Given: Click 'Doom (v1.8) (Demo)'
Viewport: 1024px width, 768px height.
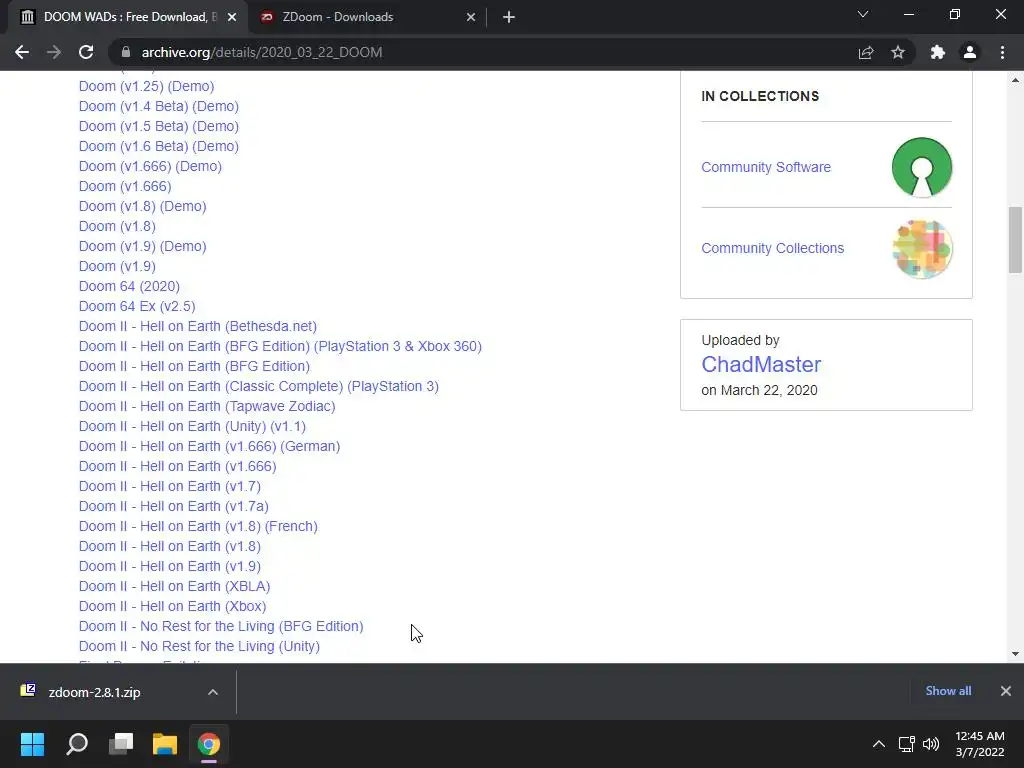Looking at the screenshot, I should 142,206.
